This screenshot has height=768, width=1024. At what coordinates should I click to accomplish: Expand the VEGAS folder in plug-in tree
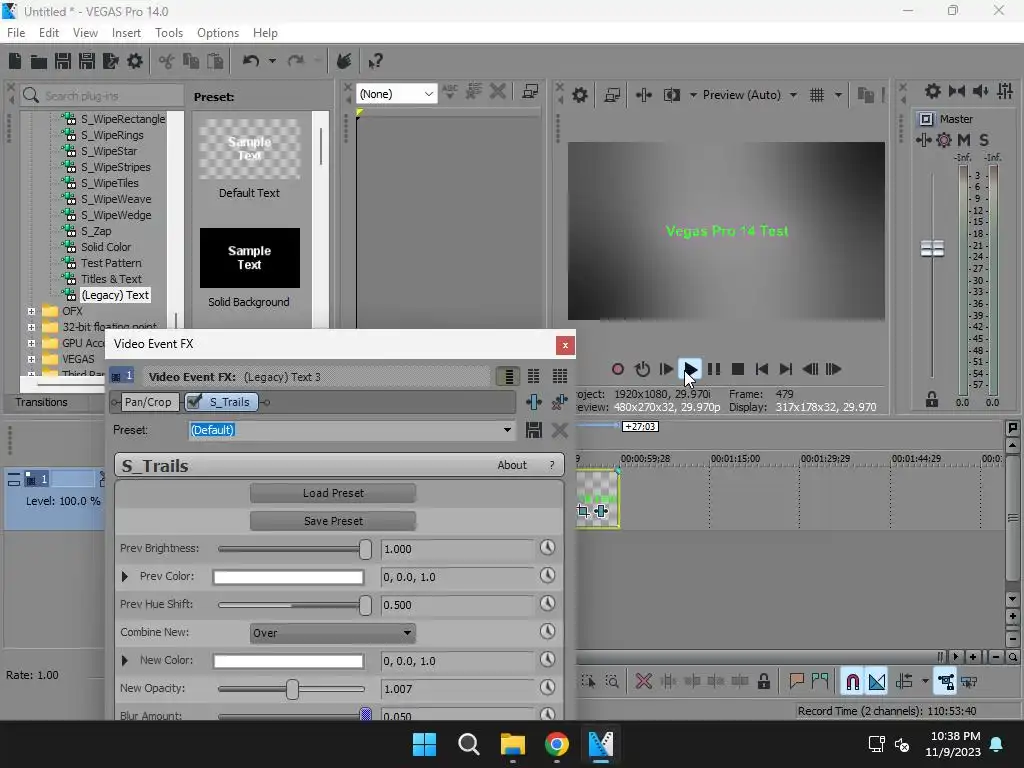click(x=31, y=359)
